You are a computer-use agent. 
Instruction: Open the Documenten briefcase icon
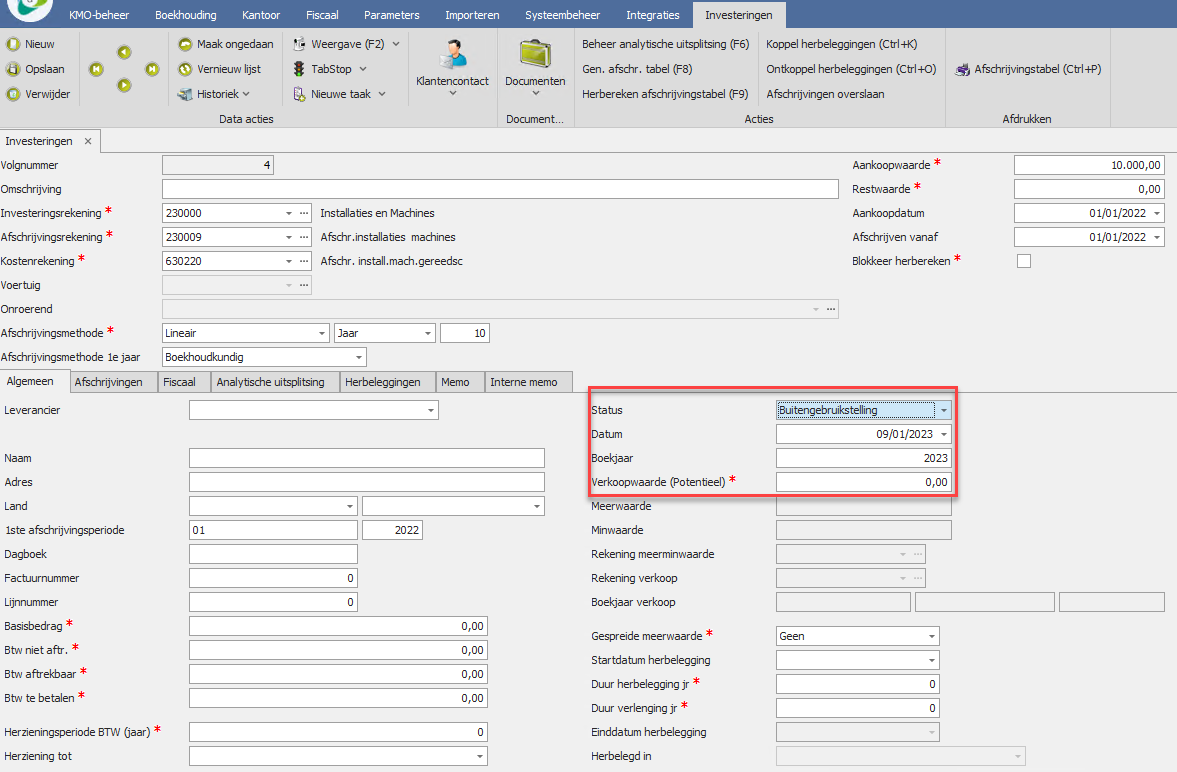[535, 55]
